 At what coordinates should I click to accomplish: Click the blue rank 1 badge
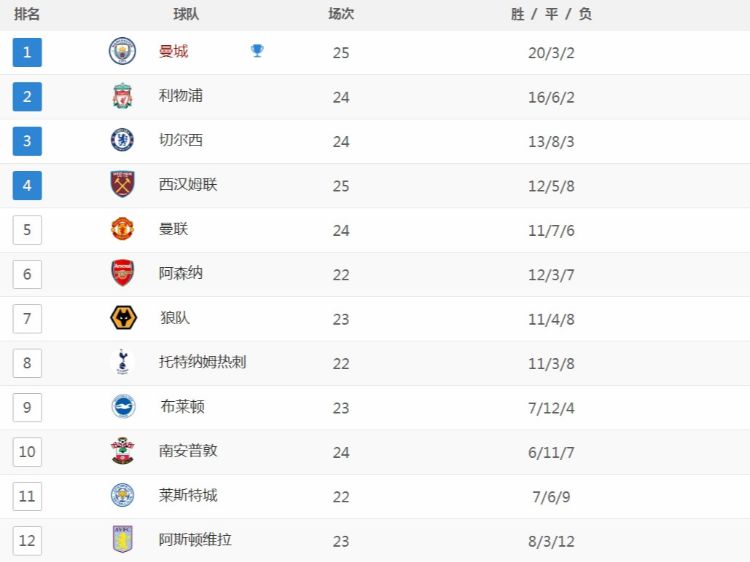[x=27, y=52]
